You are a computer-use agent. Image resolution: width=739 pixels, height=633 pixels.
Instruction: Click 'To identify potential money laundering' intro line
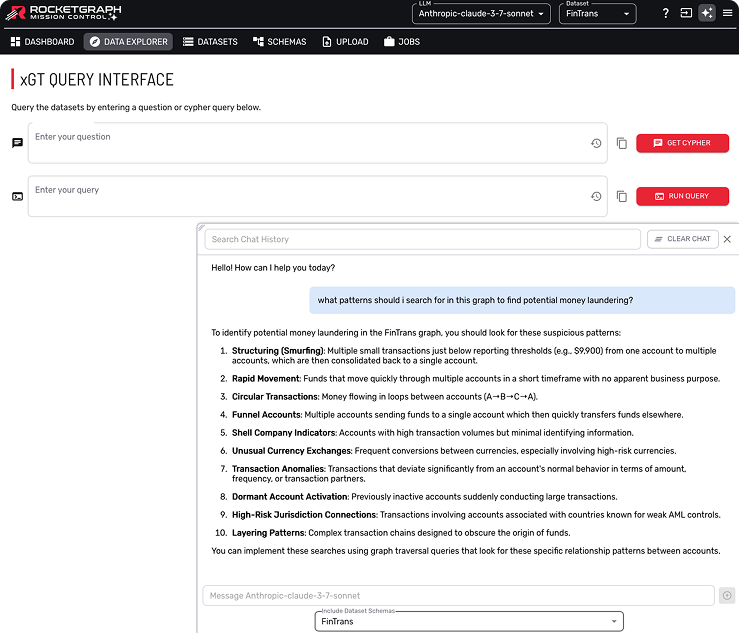[416, 333]
